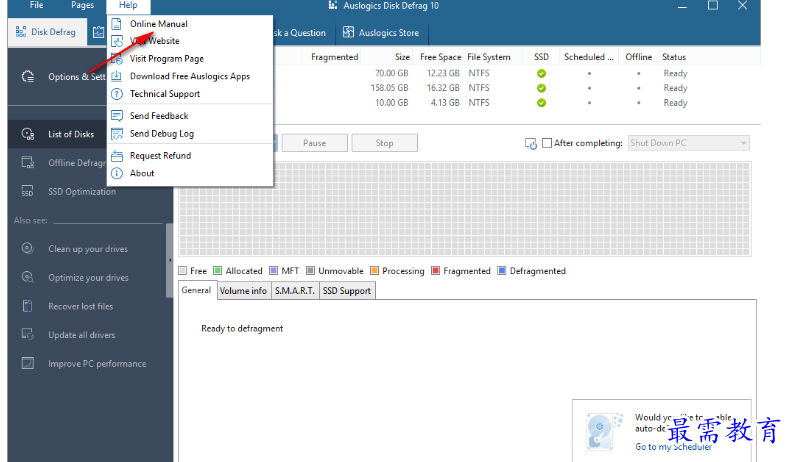Click the Stop button
The height and width of the screenshot is (462, 789).
(x=384, y=143)
